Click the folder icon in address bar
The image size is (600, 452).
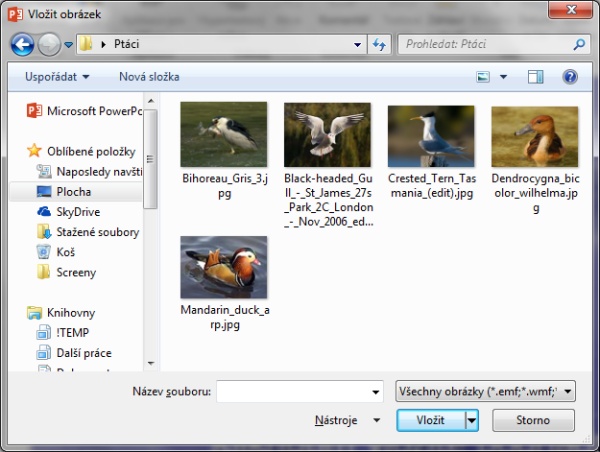point(86,44)
